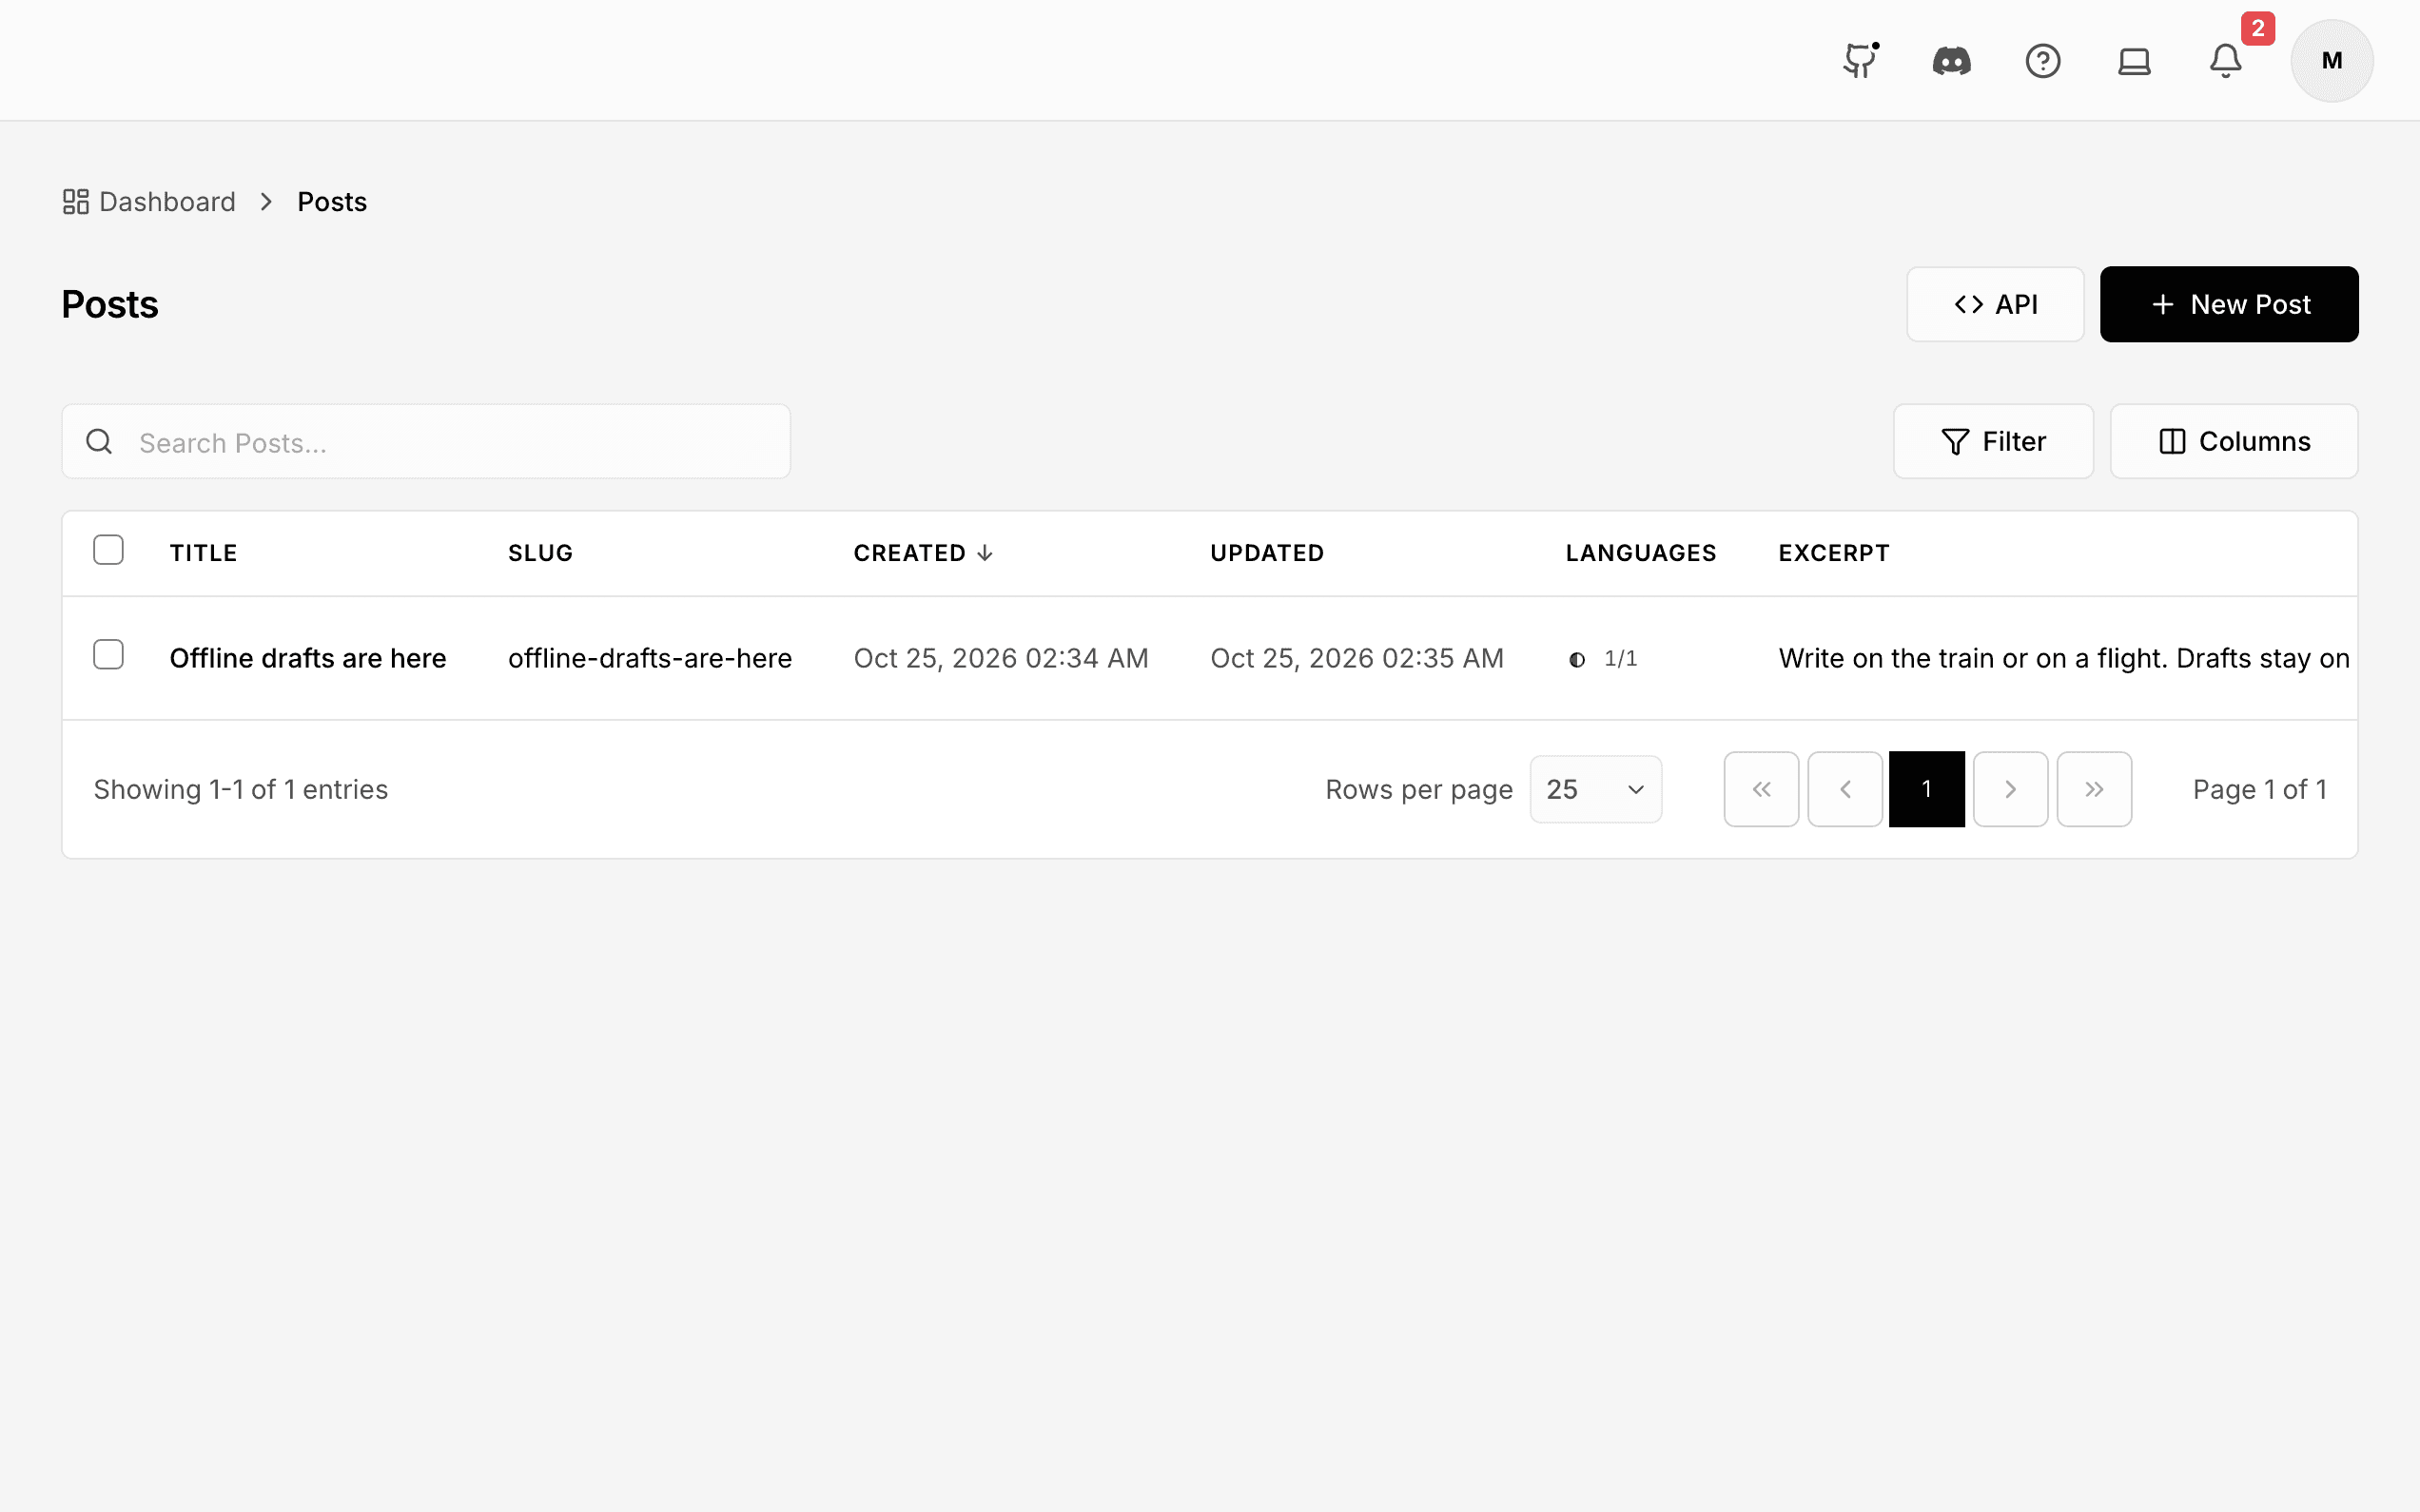Click the API button
This screenshot has height=1512, width=2420.
click(x=1995, y=304)
